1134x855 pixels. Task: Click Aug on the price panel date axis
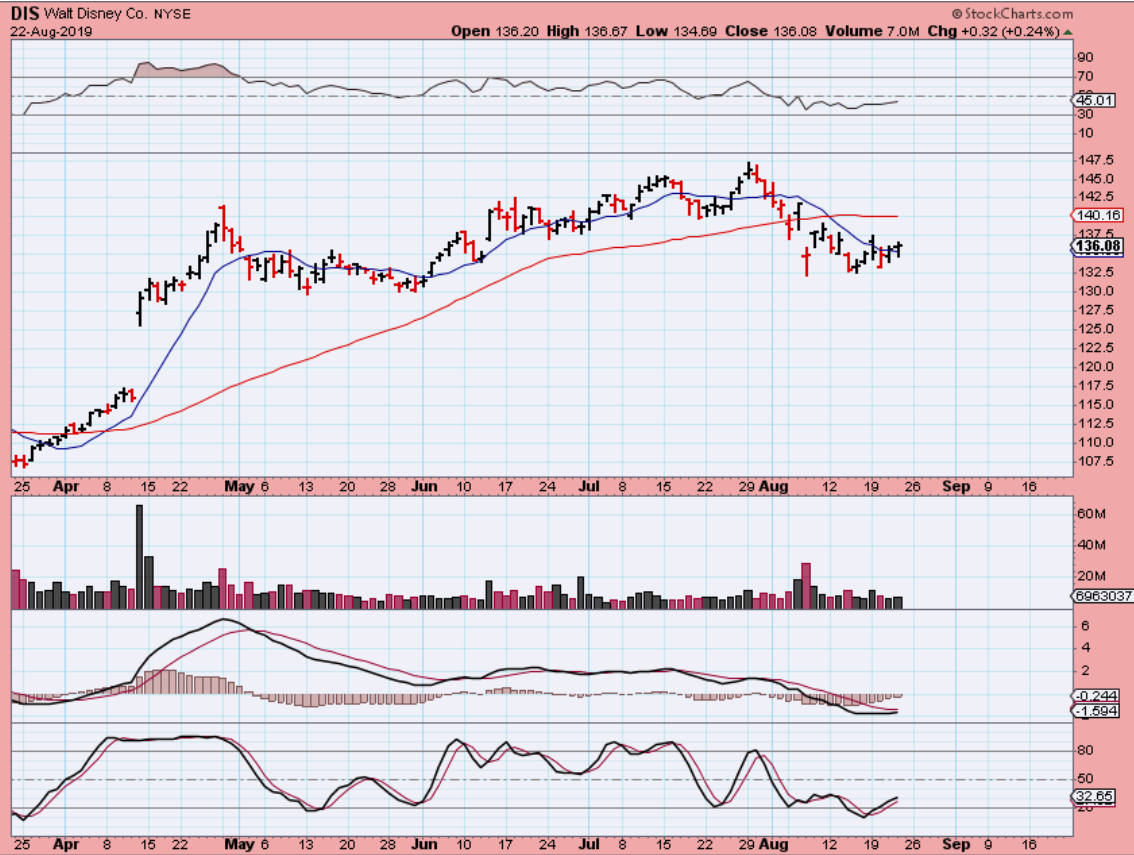click(773, 486)
